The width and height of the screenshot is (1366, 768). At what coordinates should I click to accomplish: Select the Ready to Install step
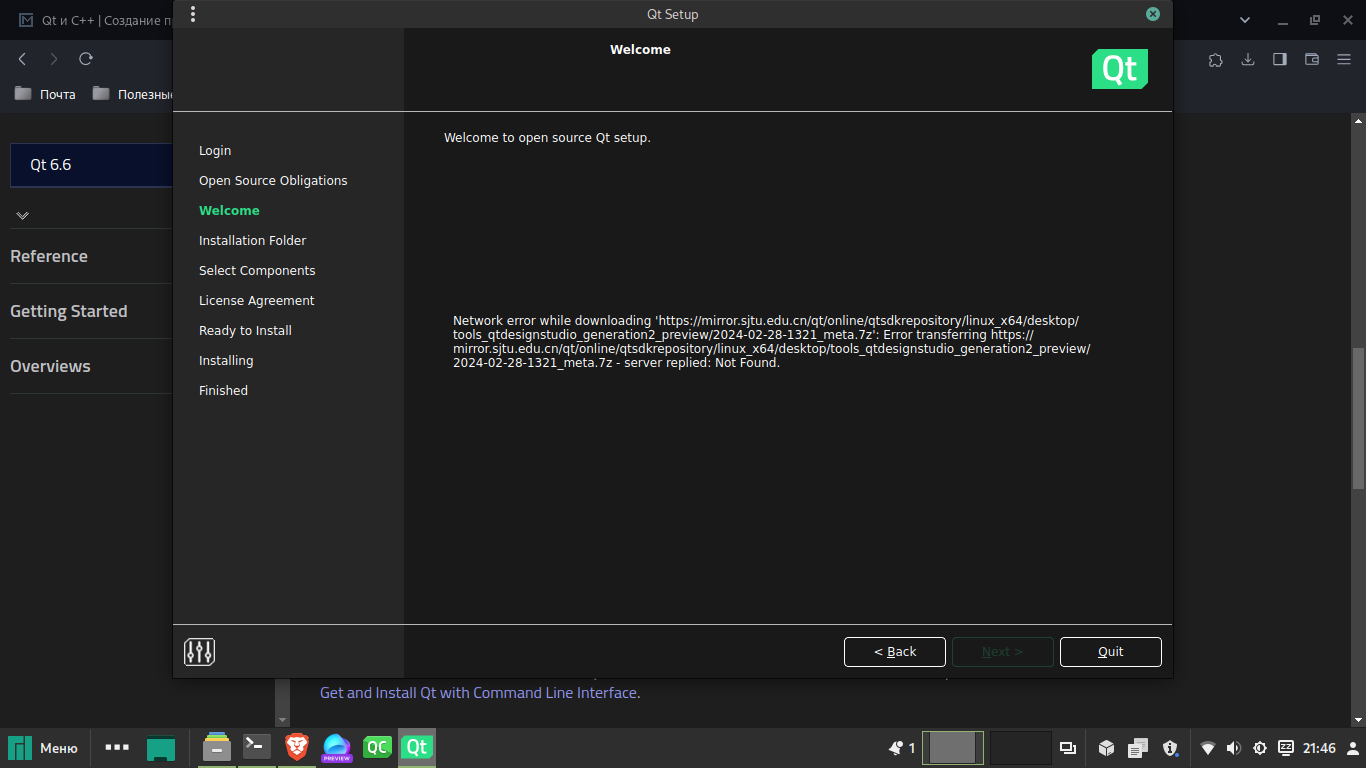click(x=245, y=331)
